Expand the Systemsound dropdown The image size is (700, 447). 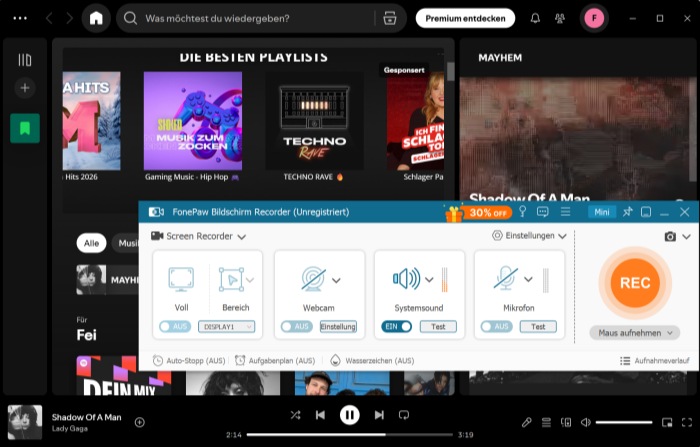tap(429, 280)
